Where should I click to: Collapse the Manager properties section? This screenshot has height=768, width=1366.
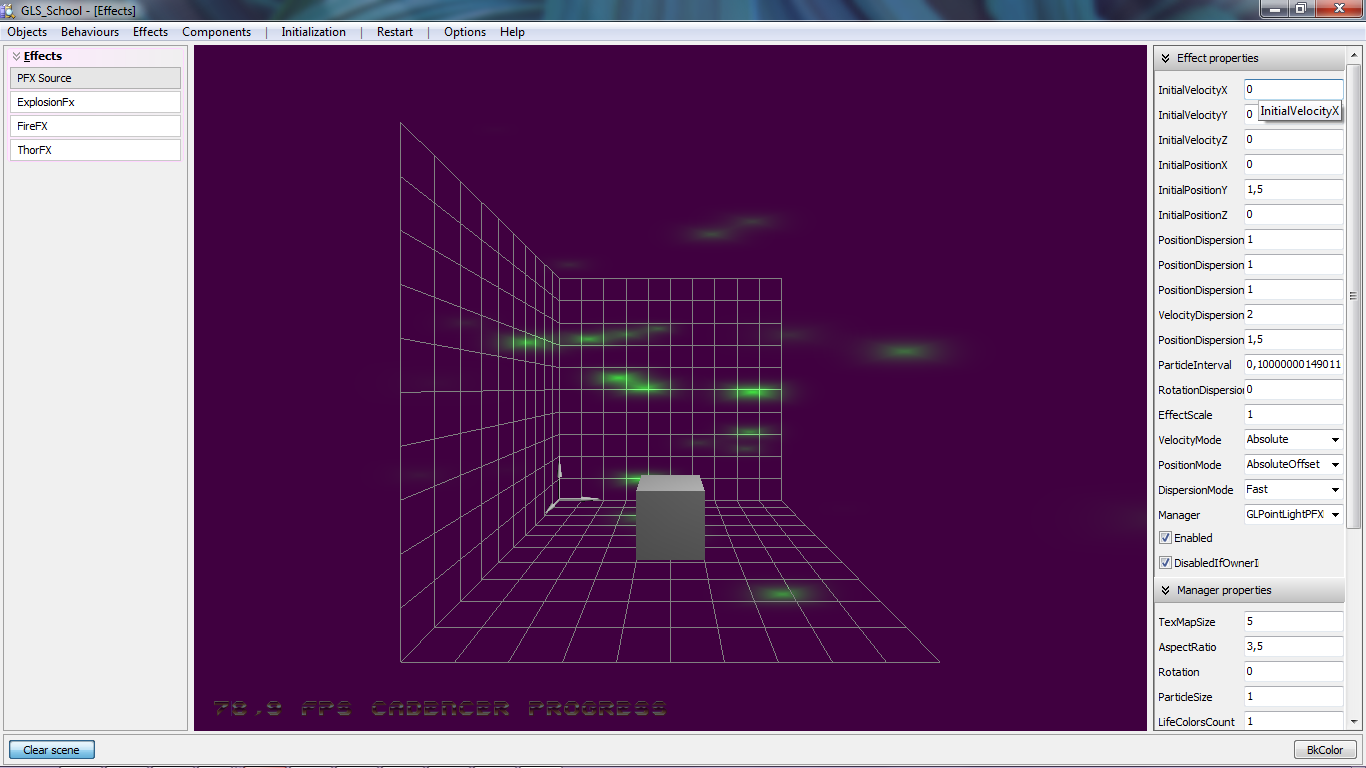tap(1166, 591)
